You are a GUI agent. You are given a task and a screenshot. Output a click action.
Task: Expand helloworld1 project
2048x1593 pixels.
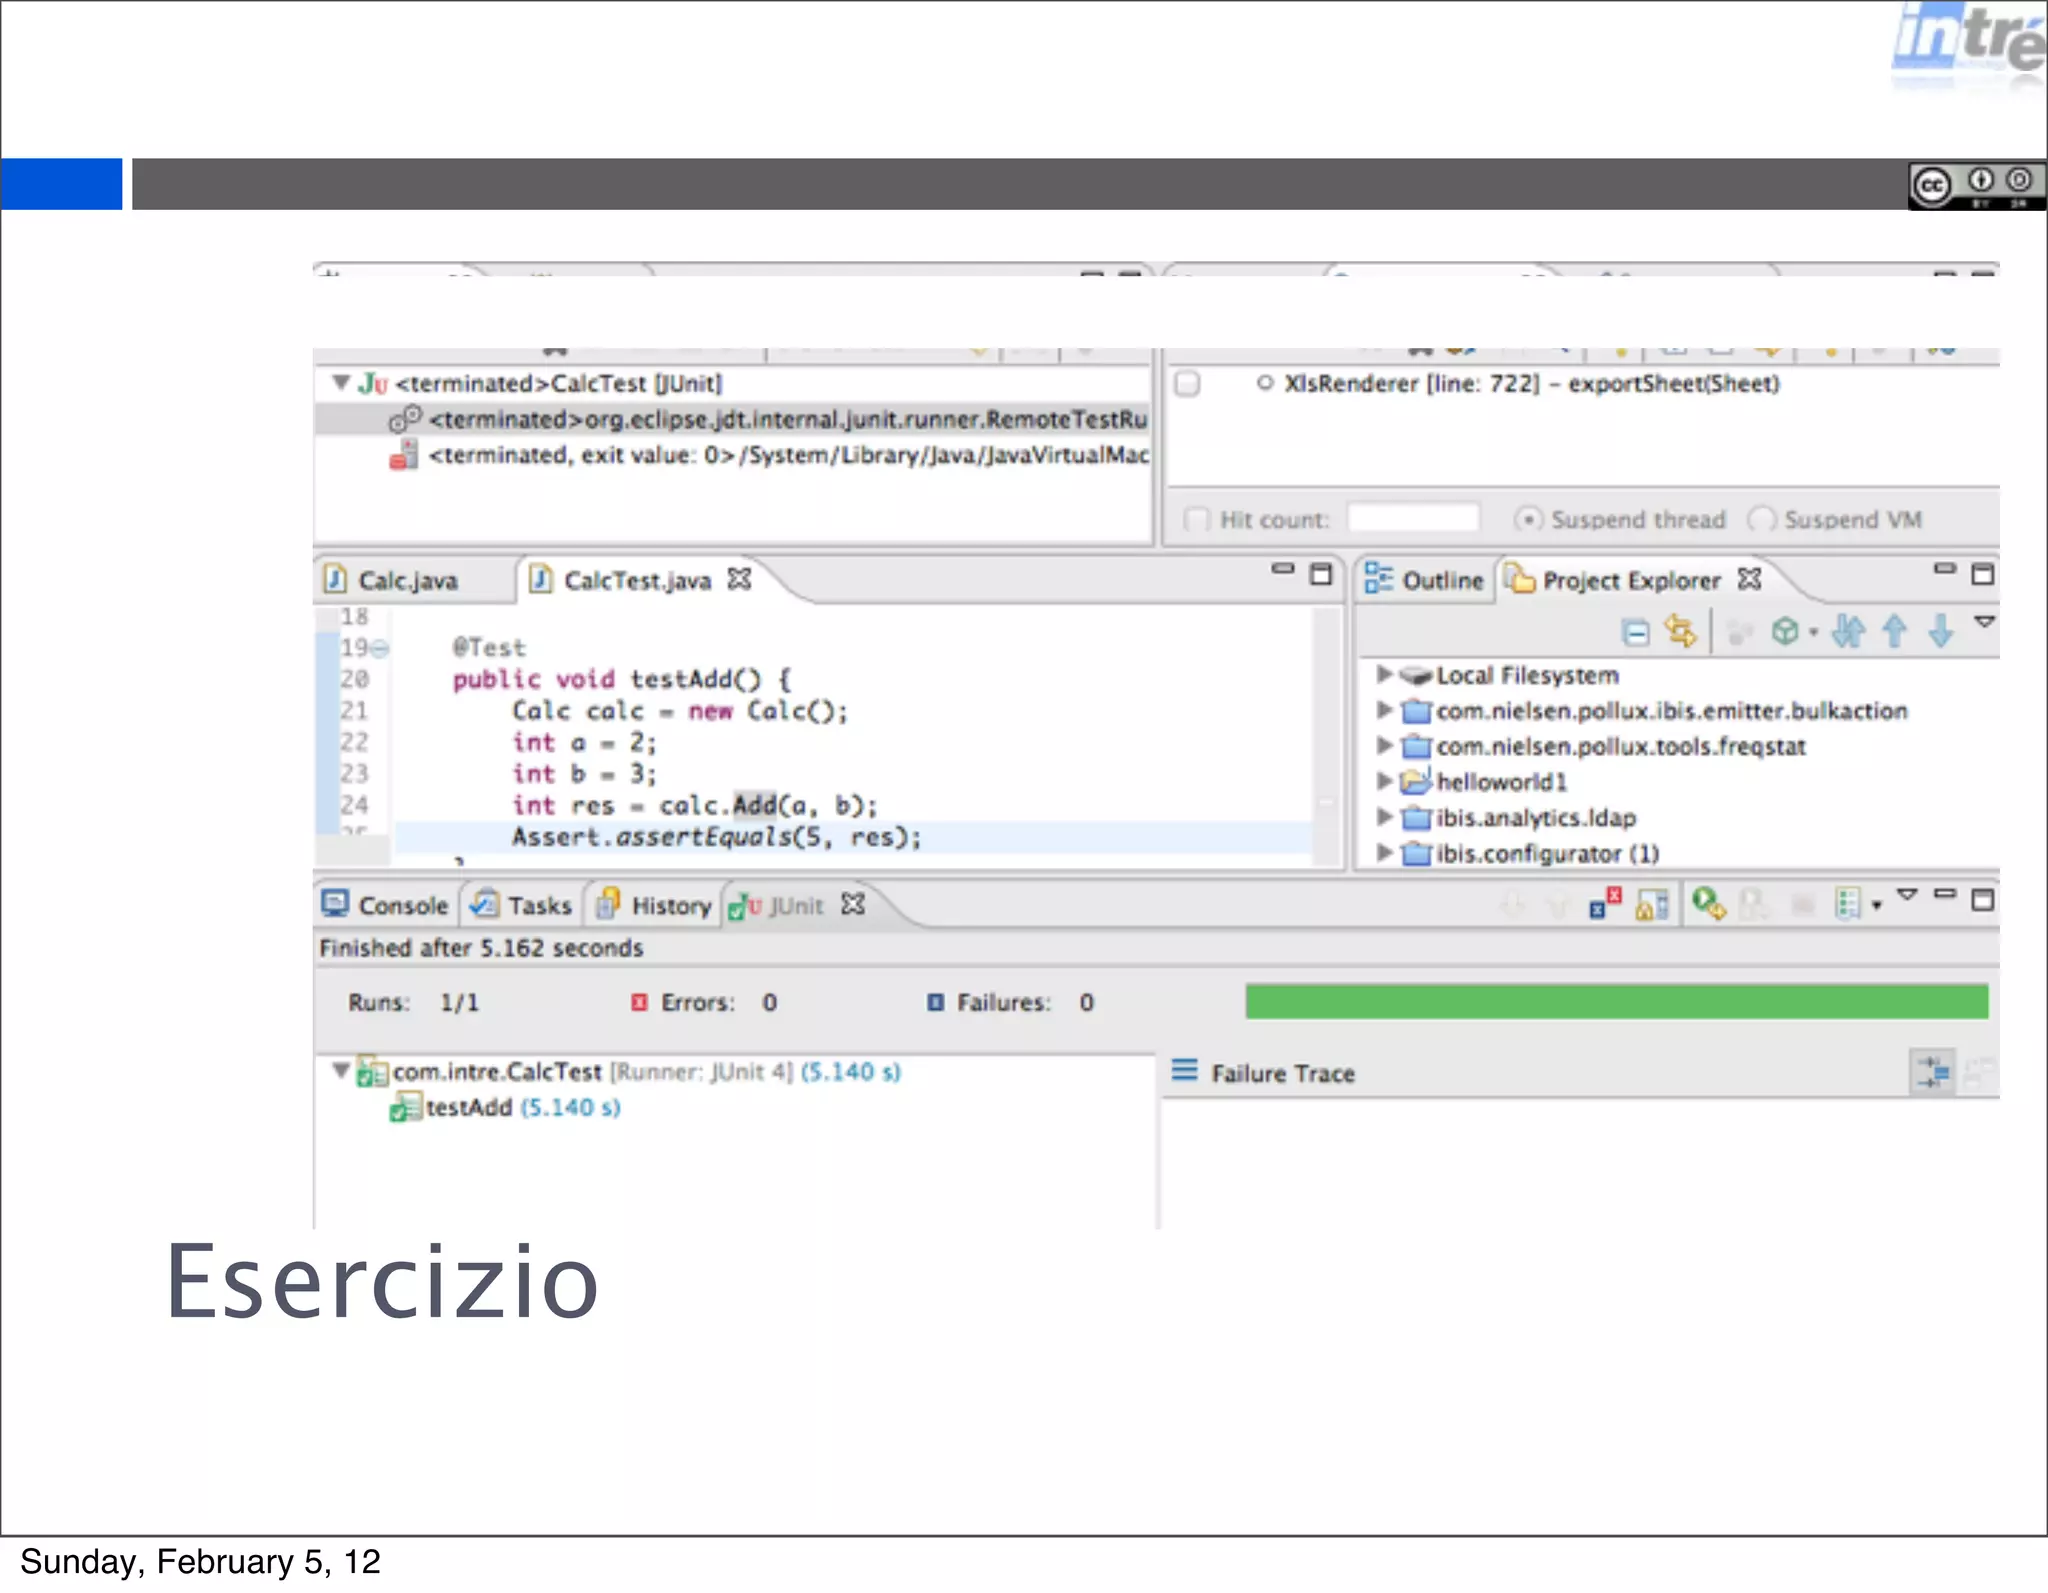pyautogui.click(x=1384, y=780)
